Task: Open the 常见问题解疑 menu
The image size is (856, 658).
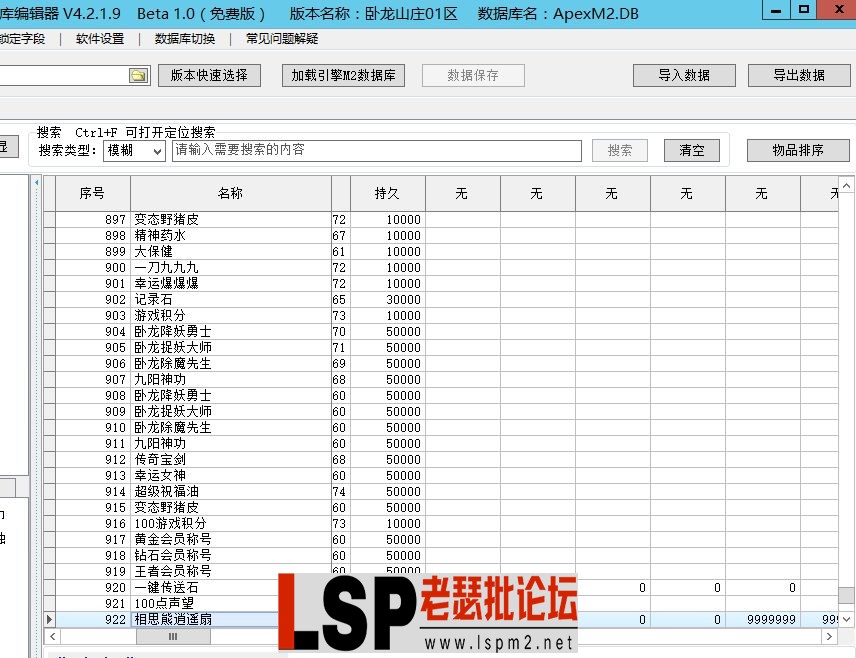Action: point(283,39)
